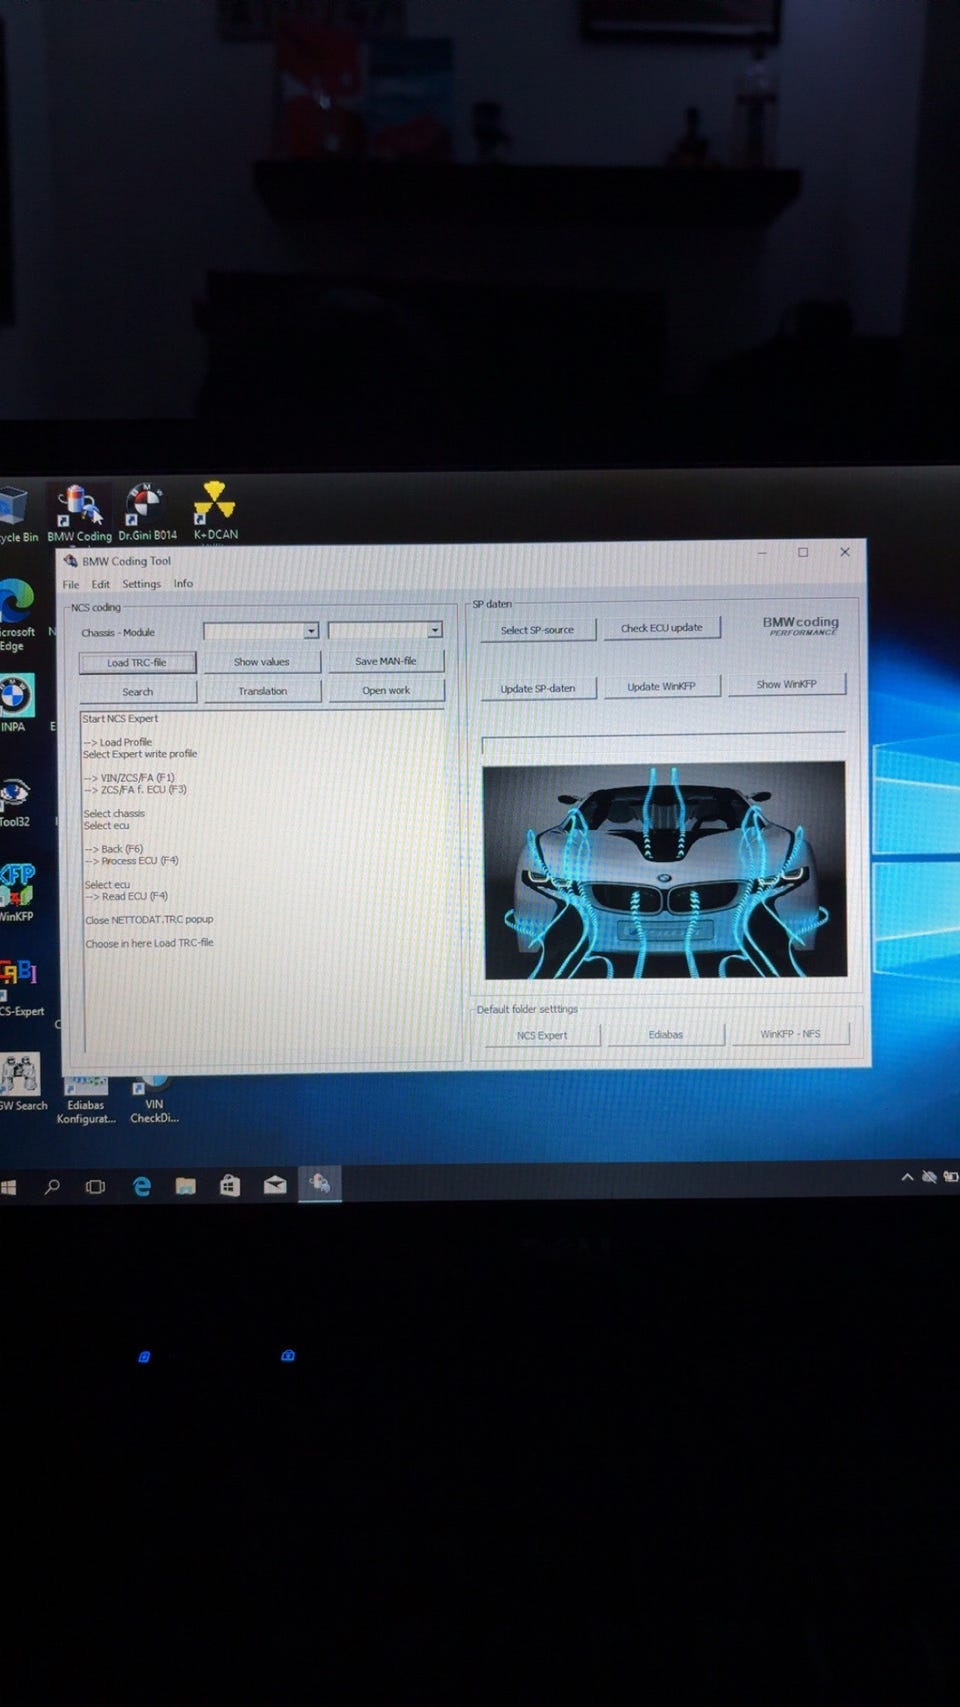Click the BMW Coding Tool title bar icon
The image size is (960, 1707).
[70, 561]
